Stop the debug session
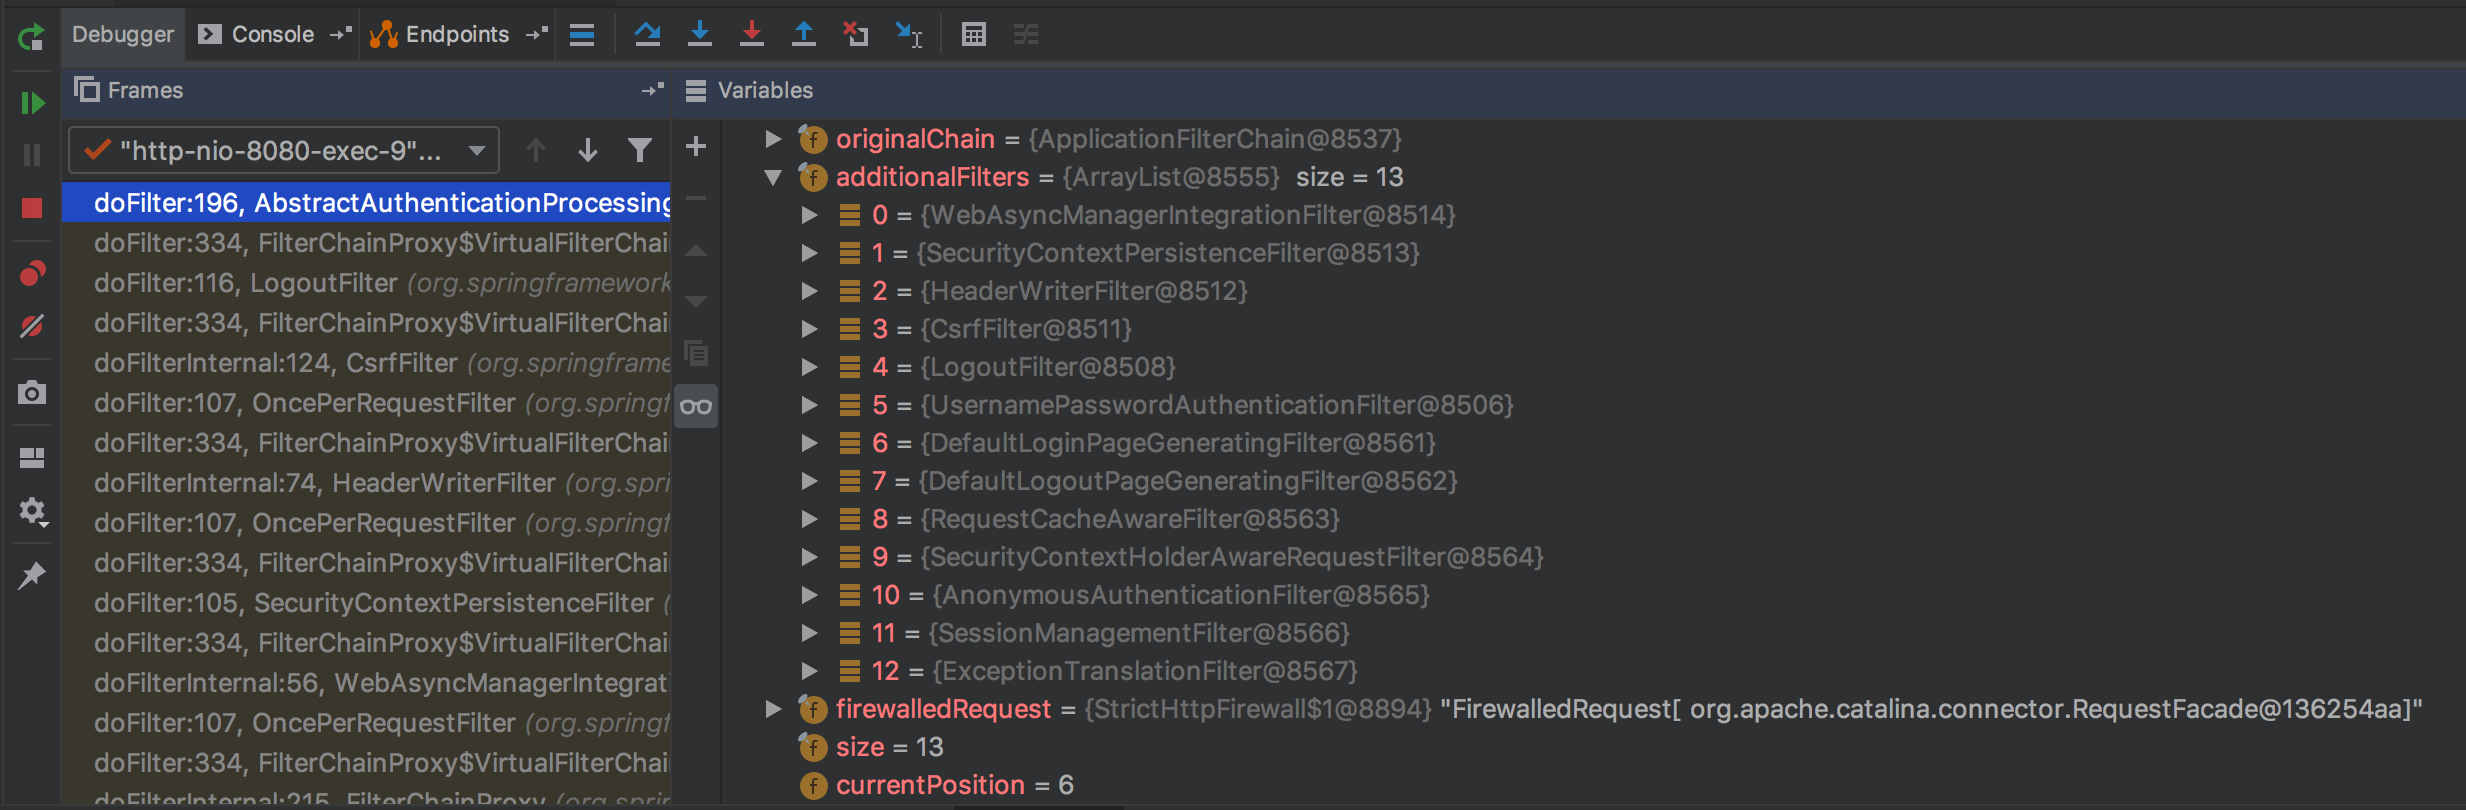This screenshot has width=2466, height=810. (x=32, y=208)
